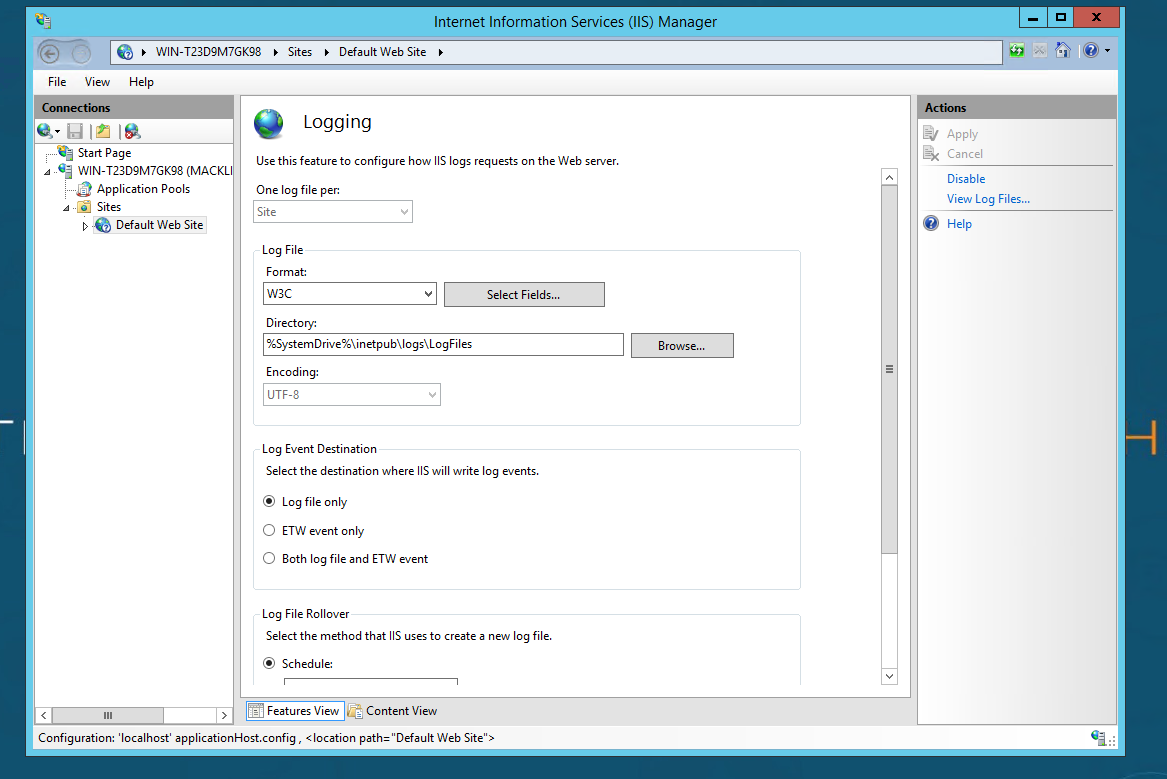Open the File menu
This screenshot has height=779, width=1167.
click(x=57, y=82)
